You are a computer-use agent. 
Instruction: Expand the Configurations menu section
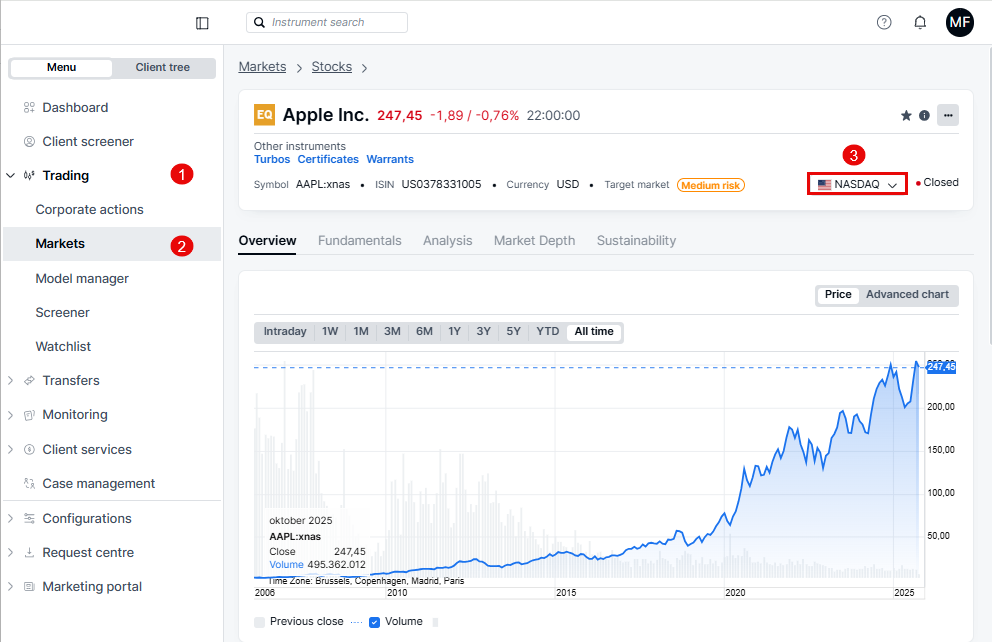point(10,518)
